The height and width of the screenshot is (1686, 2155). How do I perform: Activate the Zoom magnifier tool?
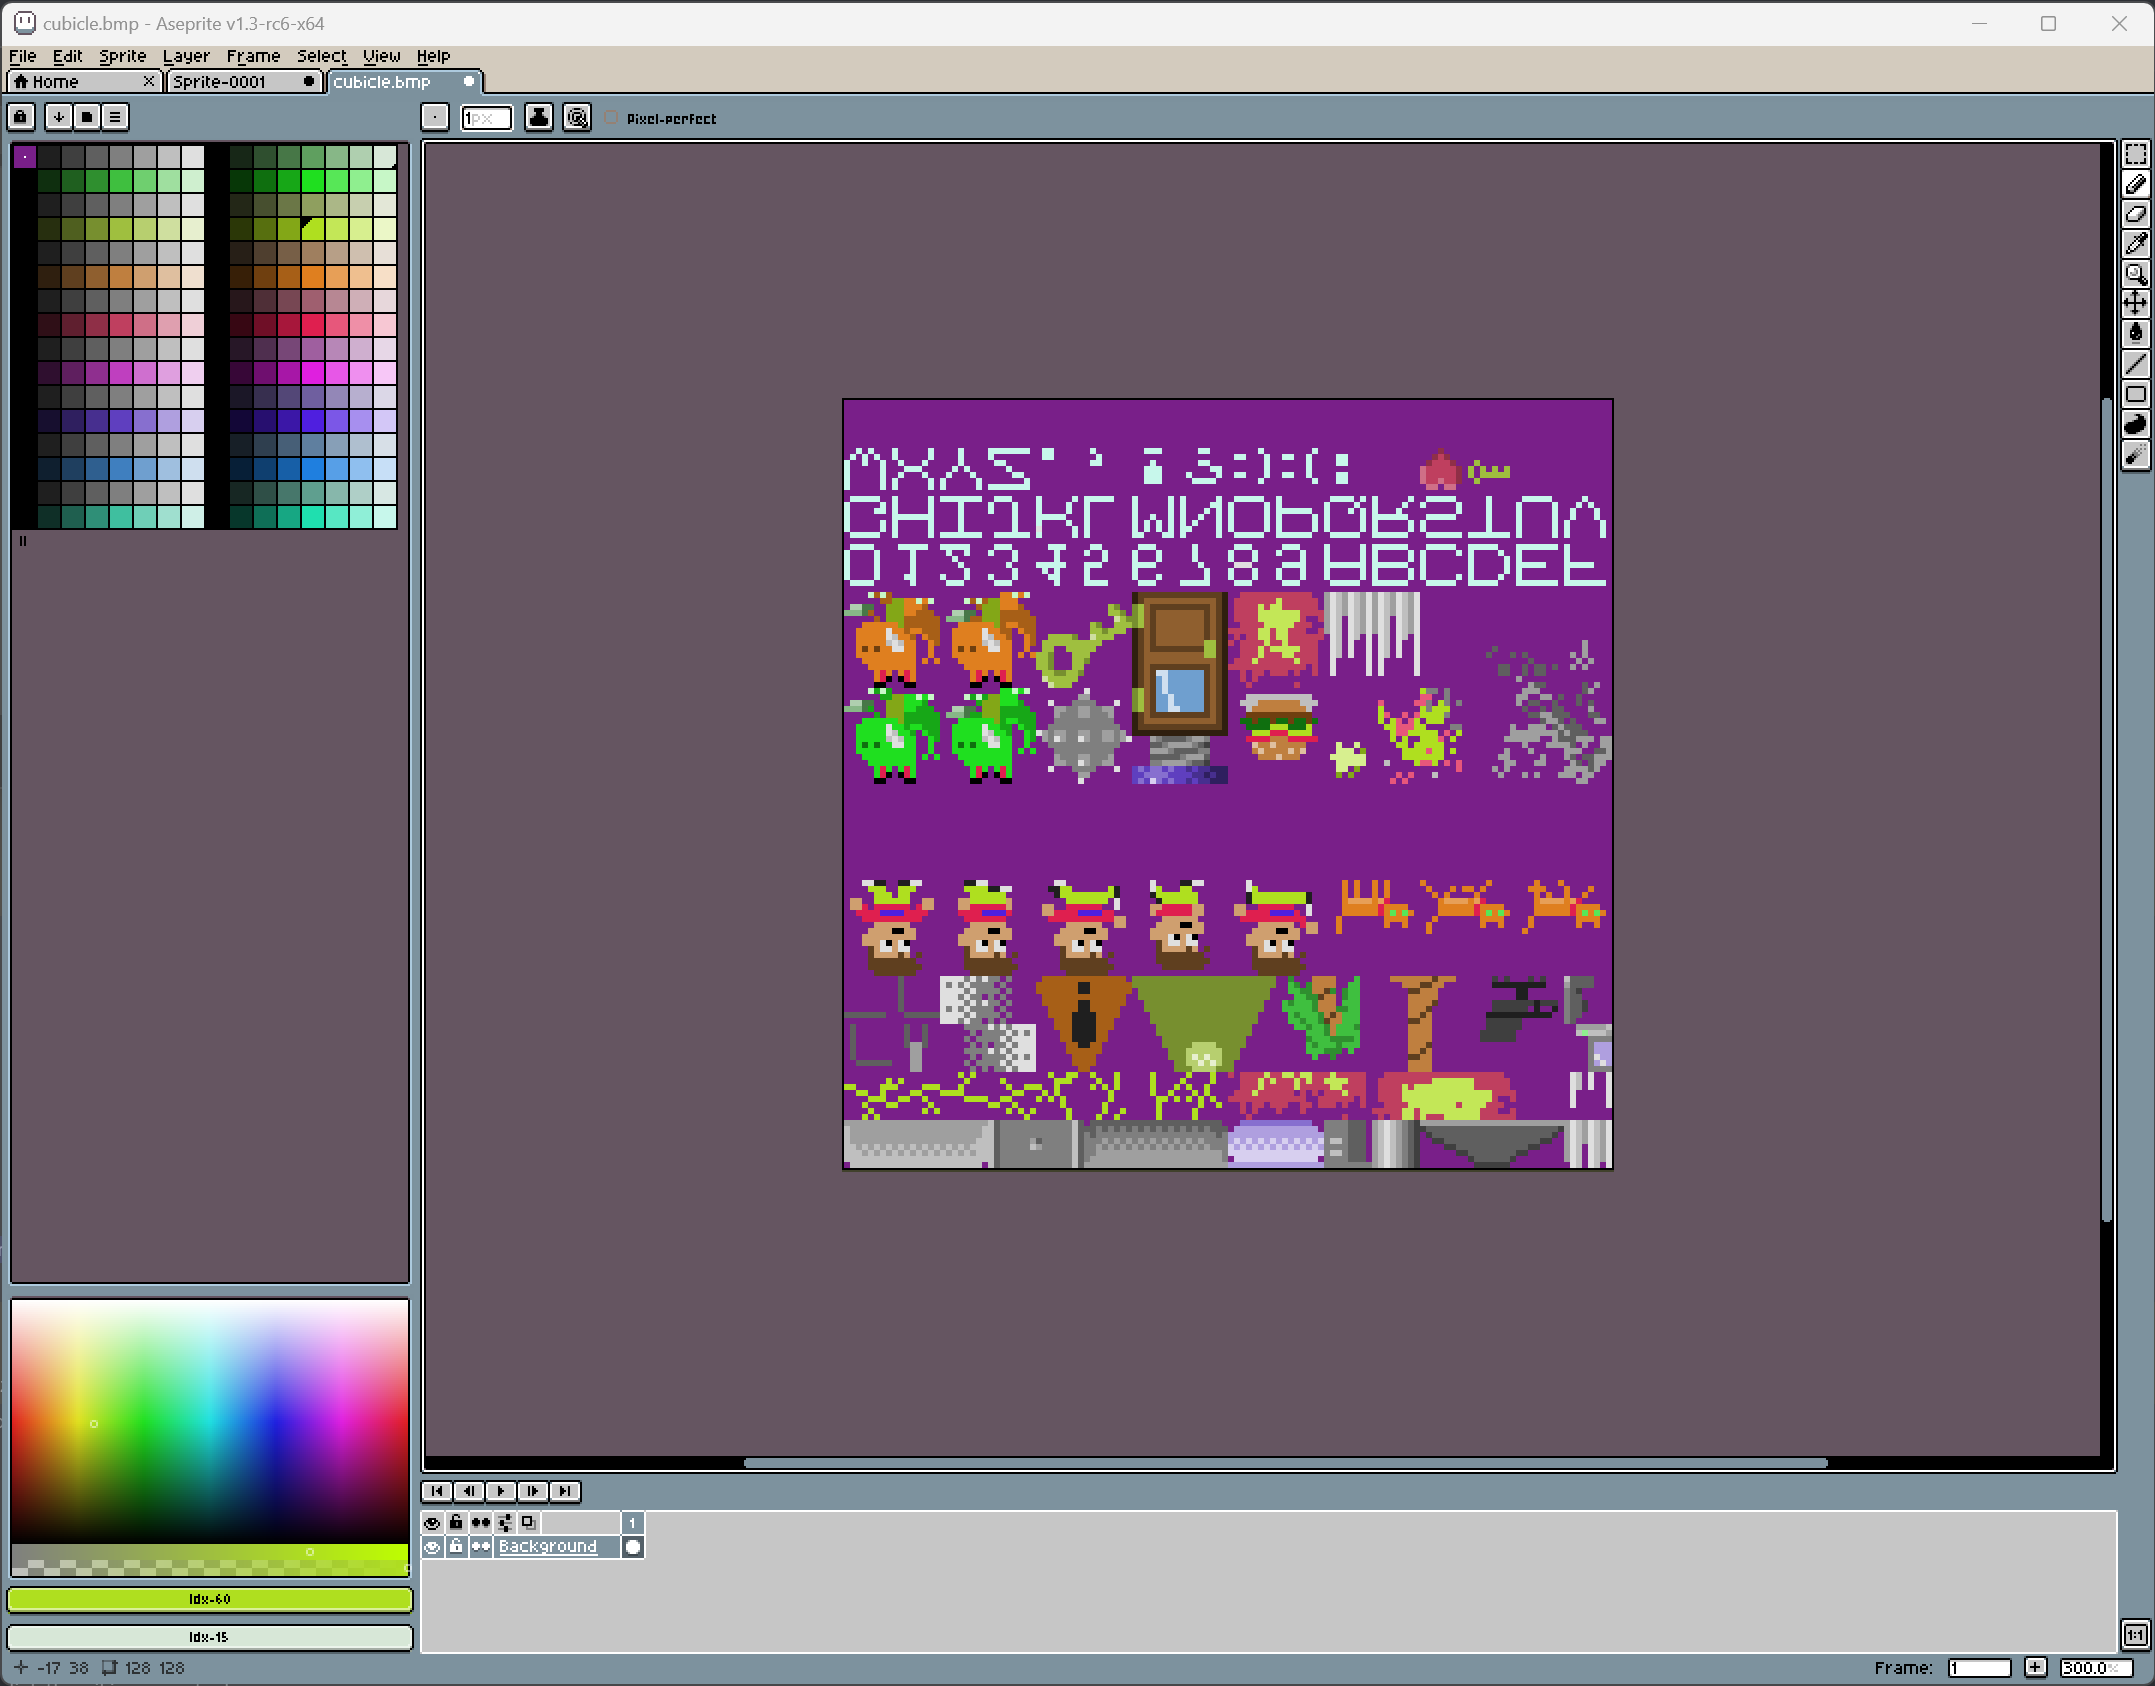(2135, 274)
